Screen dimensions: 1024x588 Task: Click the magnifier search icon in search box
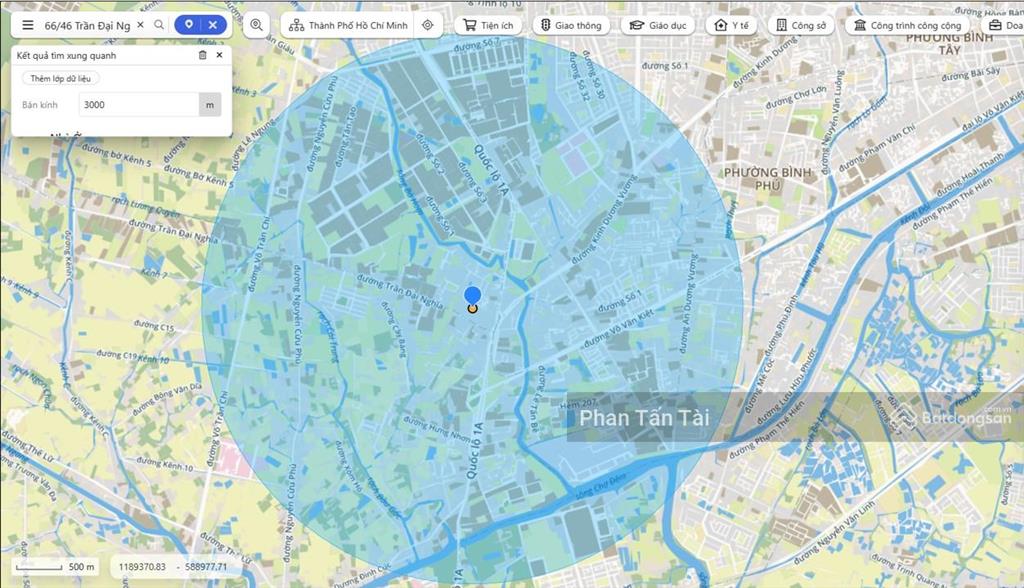click(159, 25)
